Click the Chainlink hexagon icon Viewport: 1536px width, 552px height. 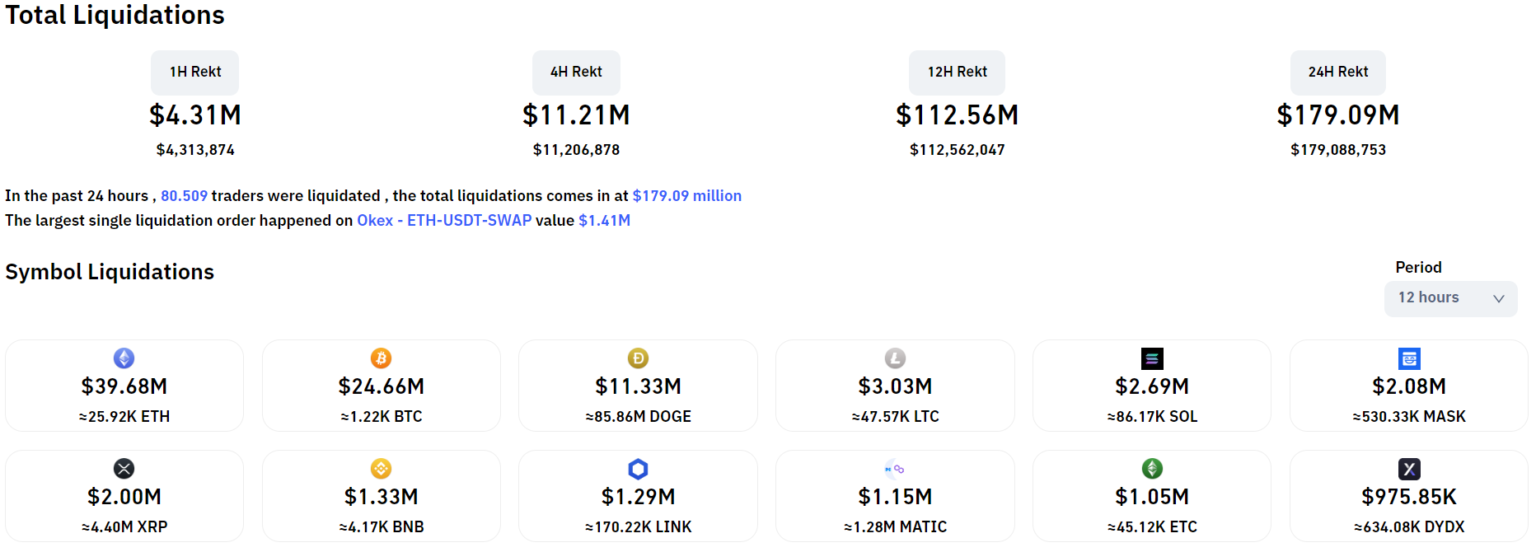tap(638, 468)
